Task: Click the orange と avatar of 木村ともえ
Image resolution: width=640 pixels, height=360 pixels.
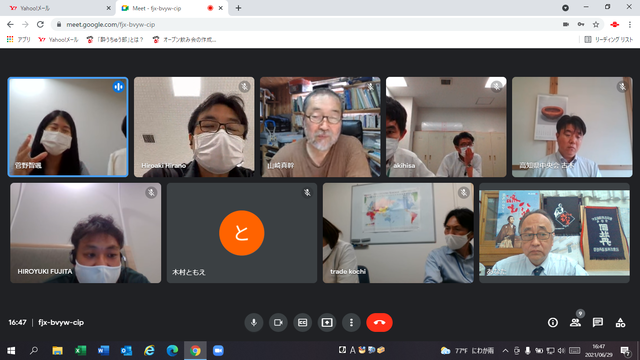Action: click(x=242, y=233)
